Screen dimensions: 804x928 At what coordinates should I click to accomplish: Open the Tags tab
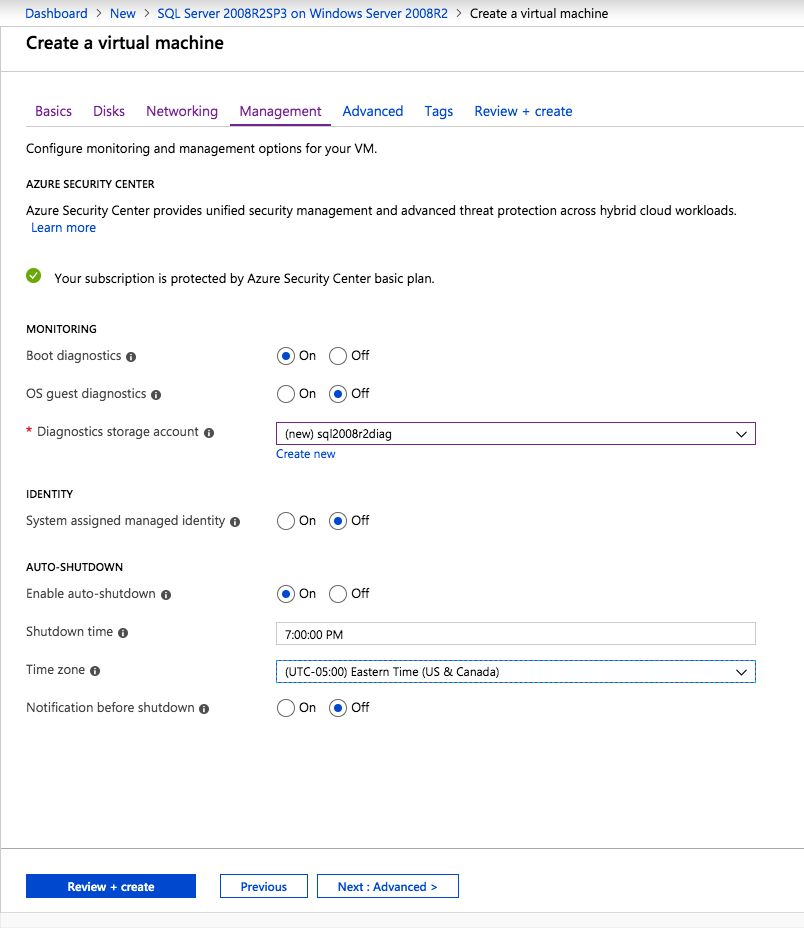click(x=439, y=111)
